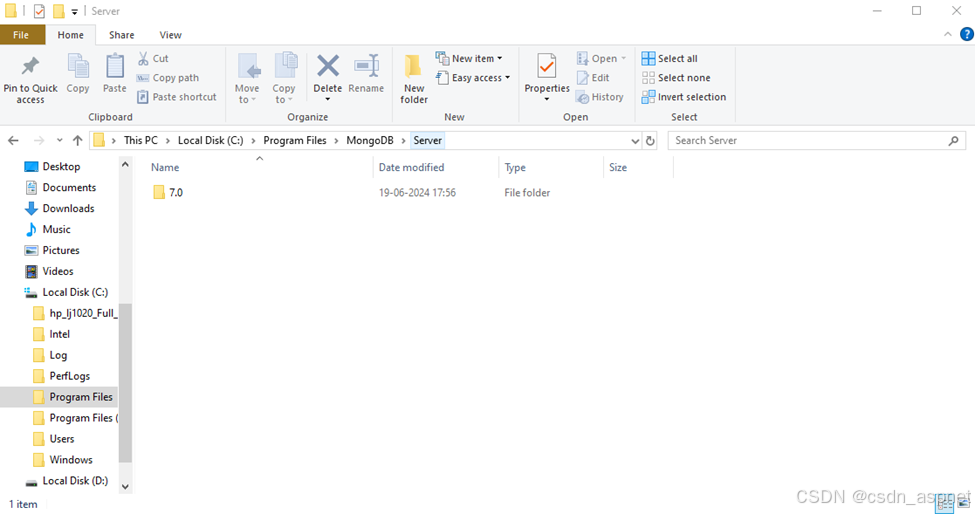Open Quick Access Toolbar customize dropdown
Viewport: 975px width, 514px height.
(x=74, y=11)
